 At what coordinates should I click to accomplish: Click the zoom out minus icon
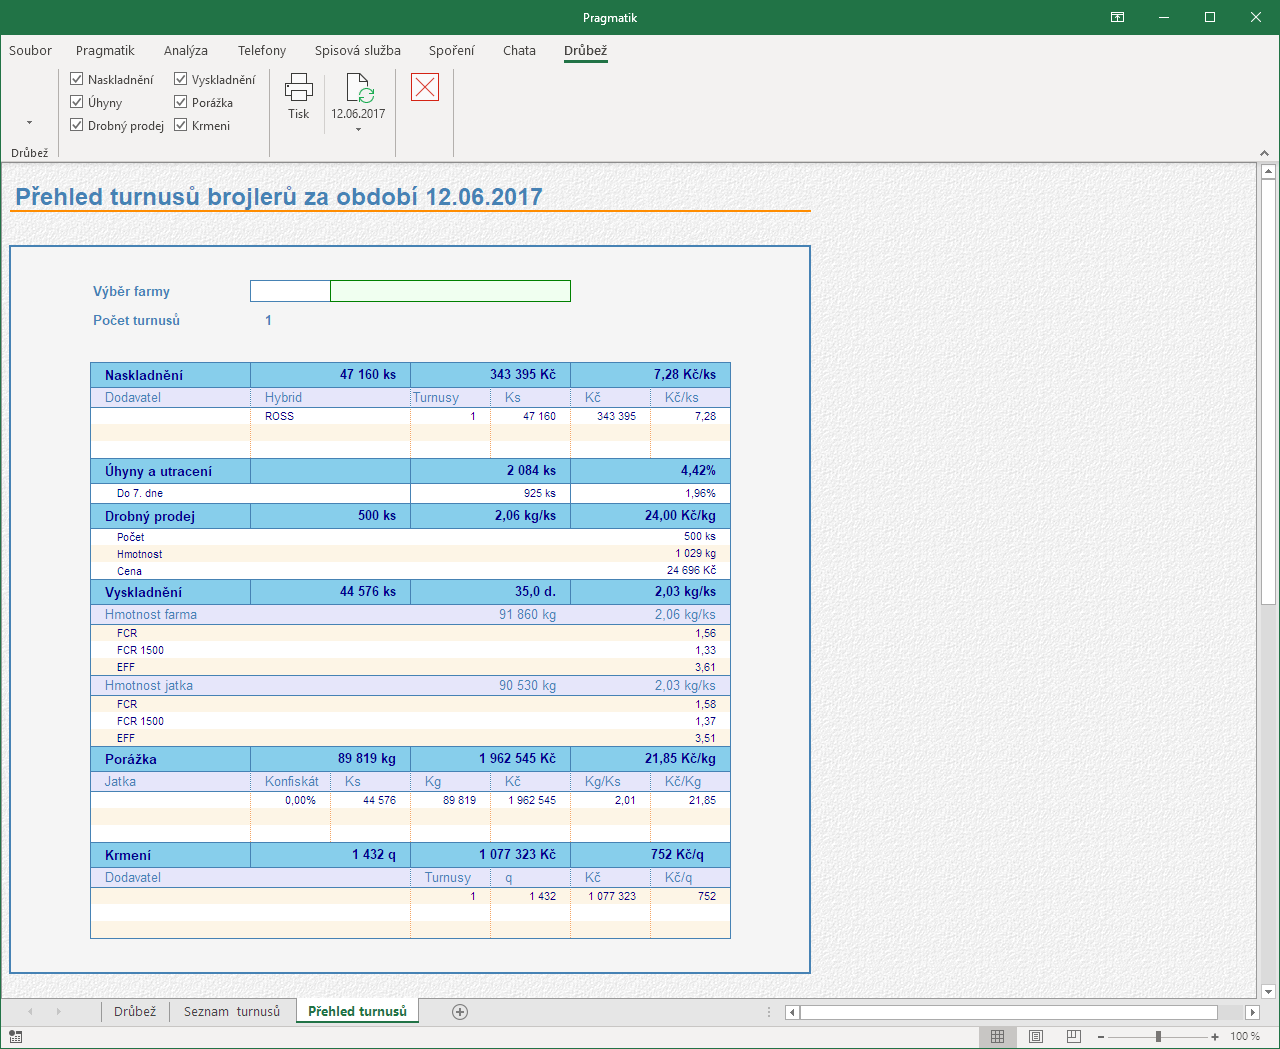pos(1101,1037)
